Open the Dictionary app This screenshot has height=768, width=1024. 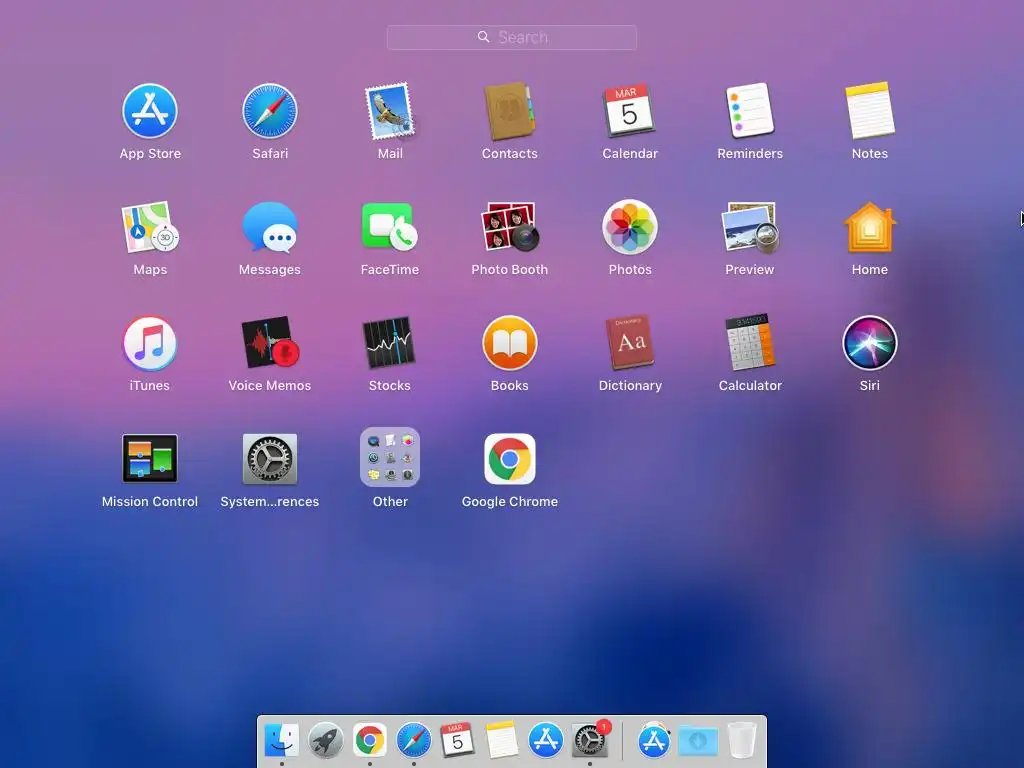[630, 344]
